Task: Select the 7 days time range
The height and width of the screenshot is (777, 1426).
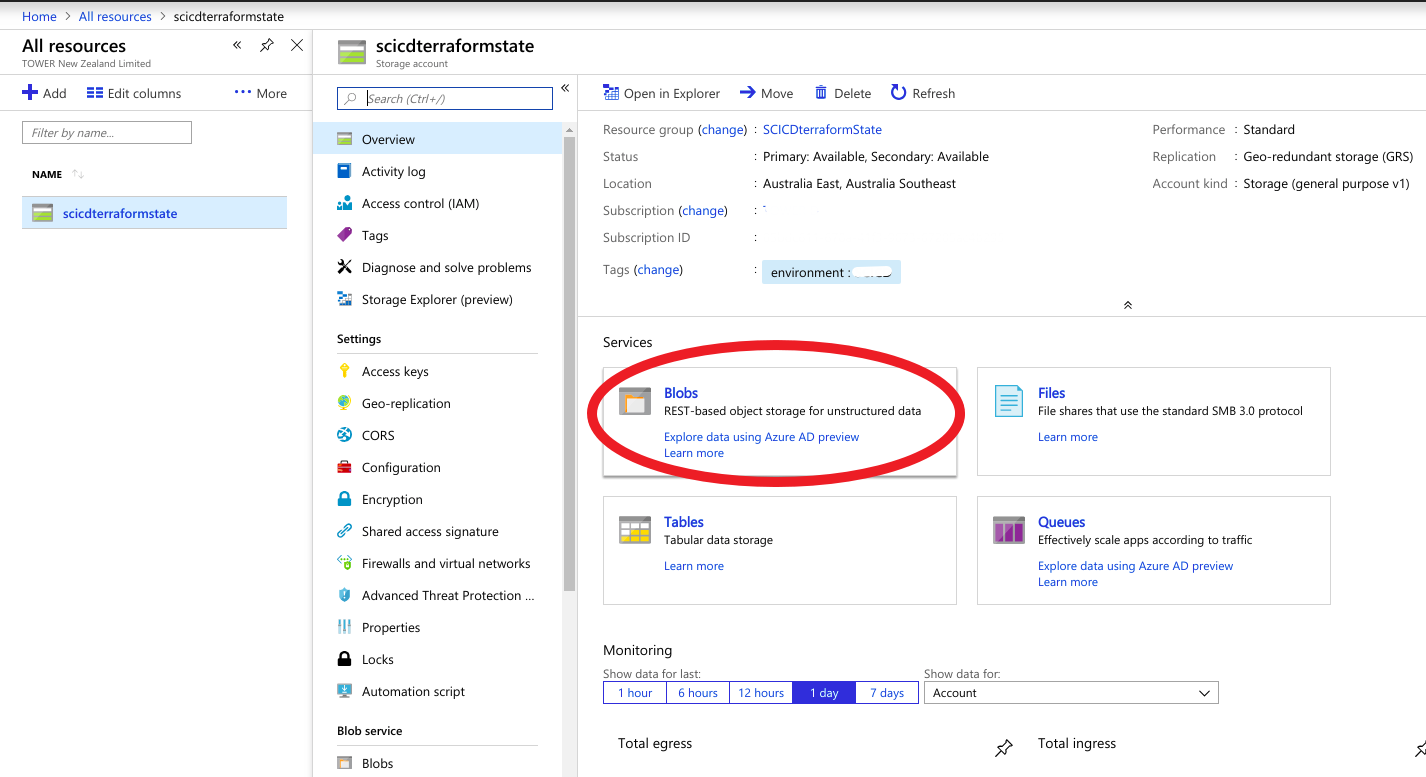Action: (x=887, y=693)
